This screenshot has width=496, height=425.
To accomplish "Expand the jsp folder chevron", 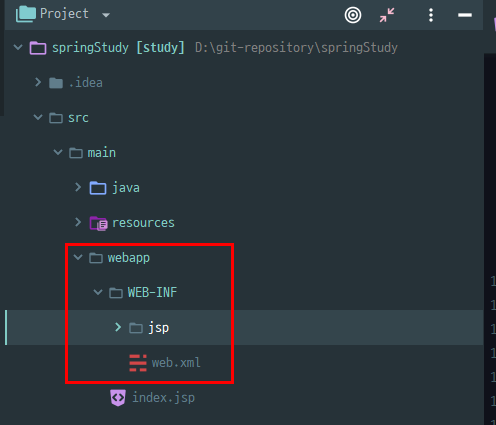I will click(x=118, y=327).
